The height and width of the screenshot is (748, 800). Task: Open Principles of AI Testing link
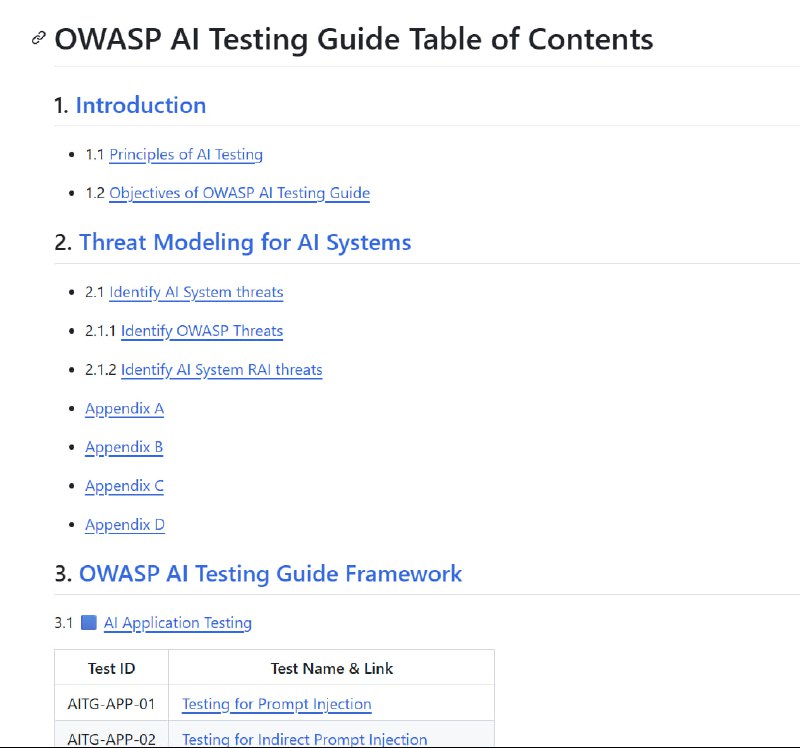coord(186,155)
